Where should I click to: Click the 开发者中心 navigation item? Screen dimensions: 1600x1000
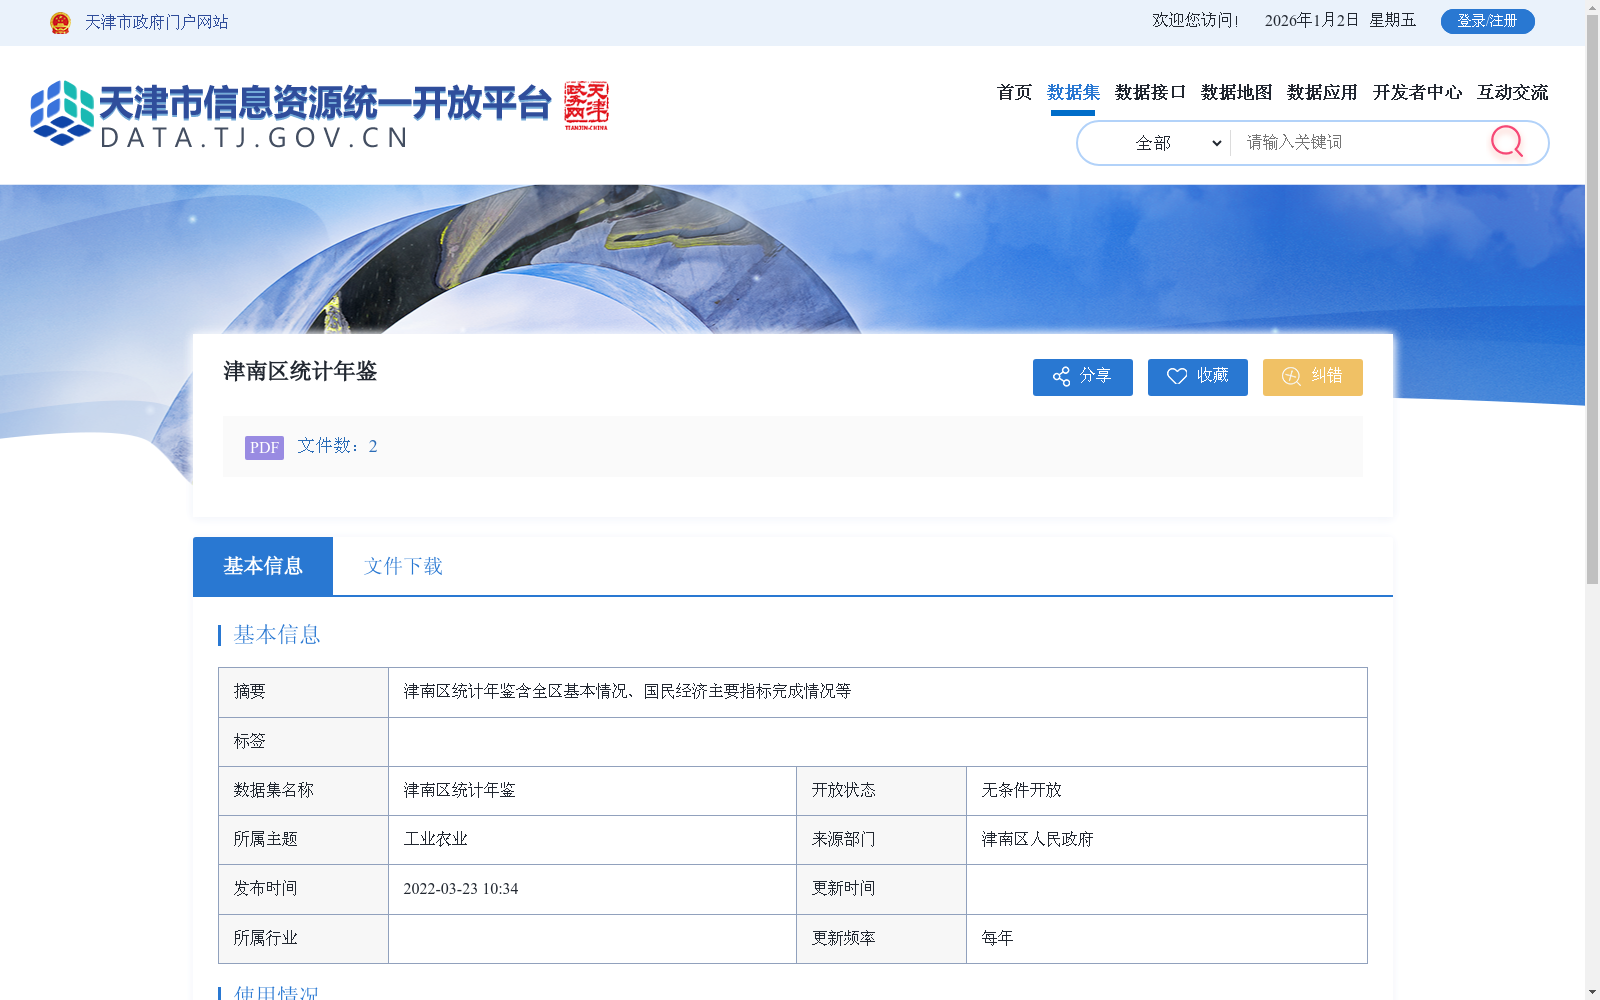coord(1417,92)
